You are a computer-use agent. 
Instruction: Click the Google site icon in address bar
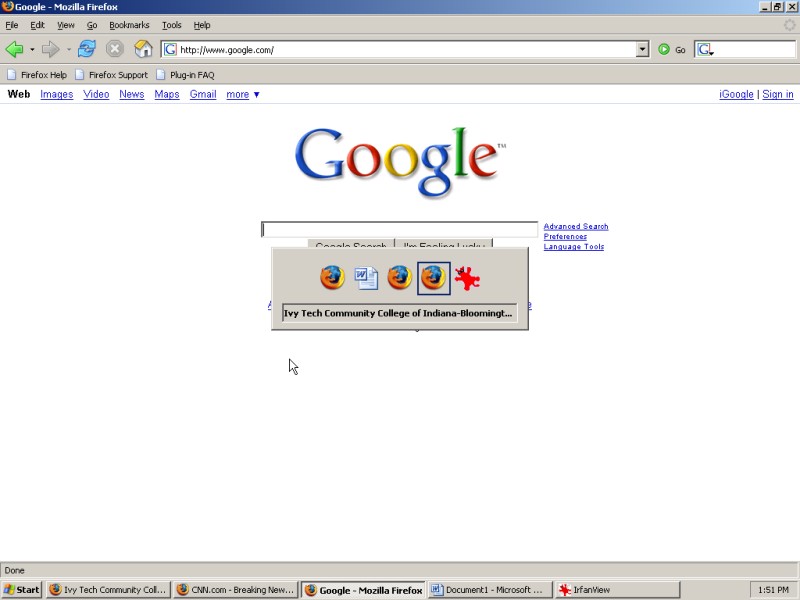click(170, 49)
